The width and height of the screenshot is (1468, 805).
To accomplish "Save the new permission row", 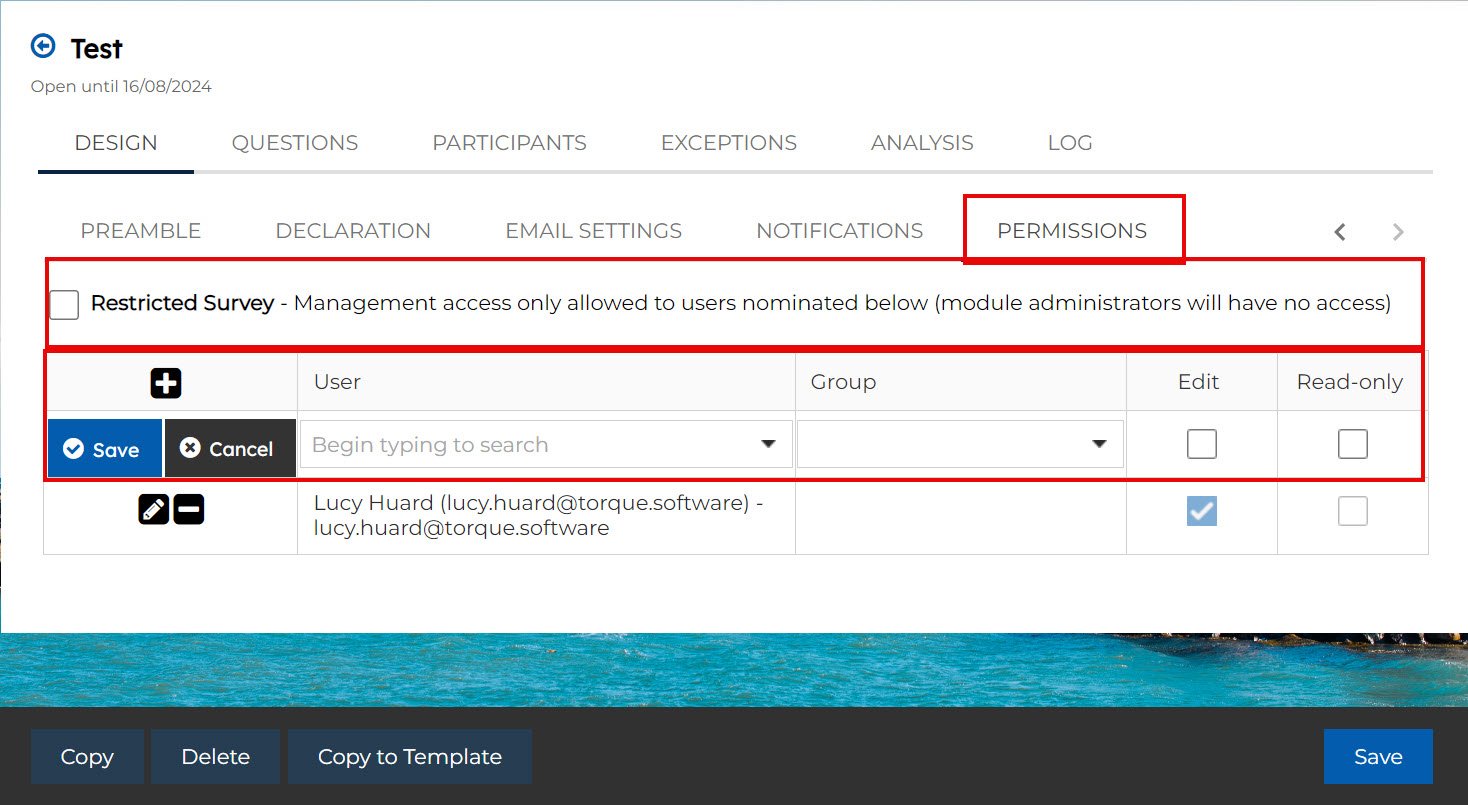I will point(103,449).
